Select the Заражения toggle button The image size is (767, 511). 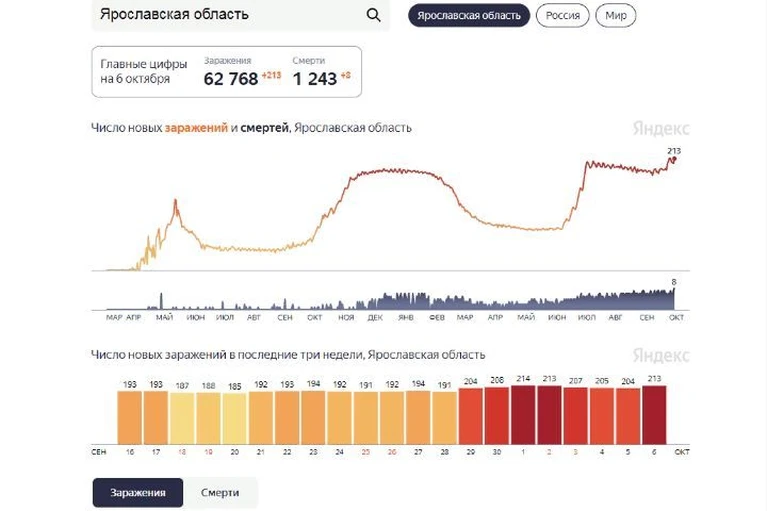[x=138, y=492]
